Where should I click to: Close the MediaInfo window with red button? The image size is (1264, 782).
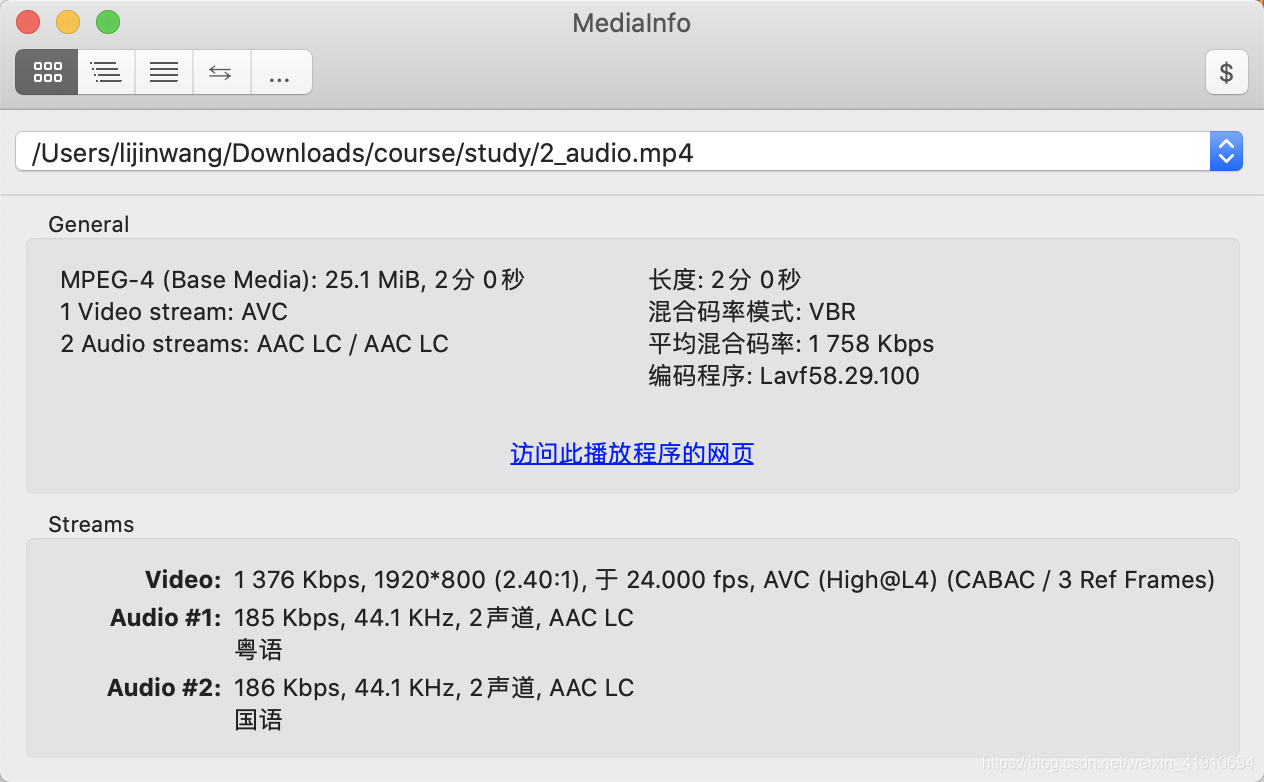pyautogui.click(x=28, y=22)
